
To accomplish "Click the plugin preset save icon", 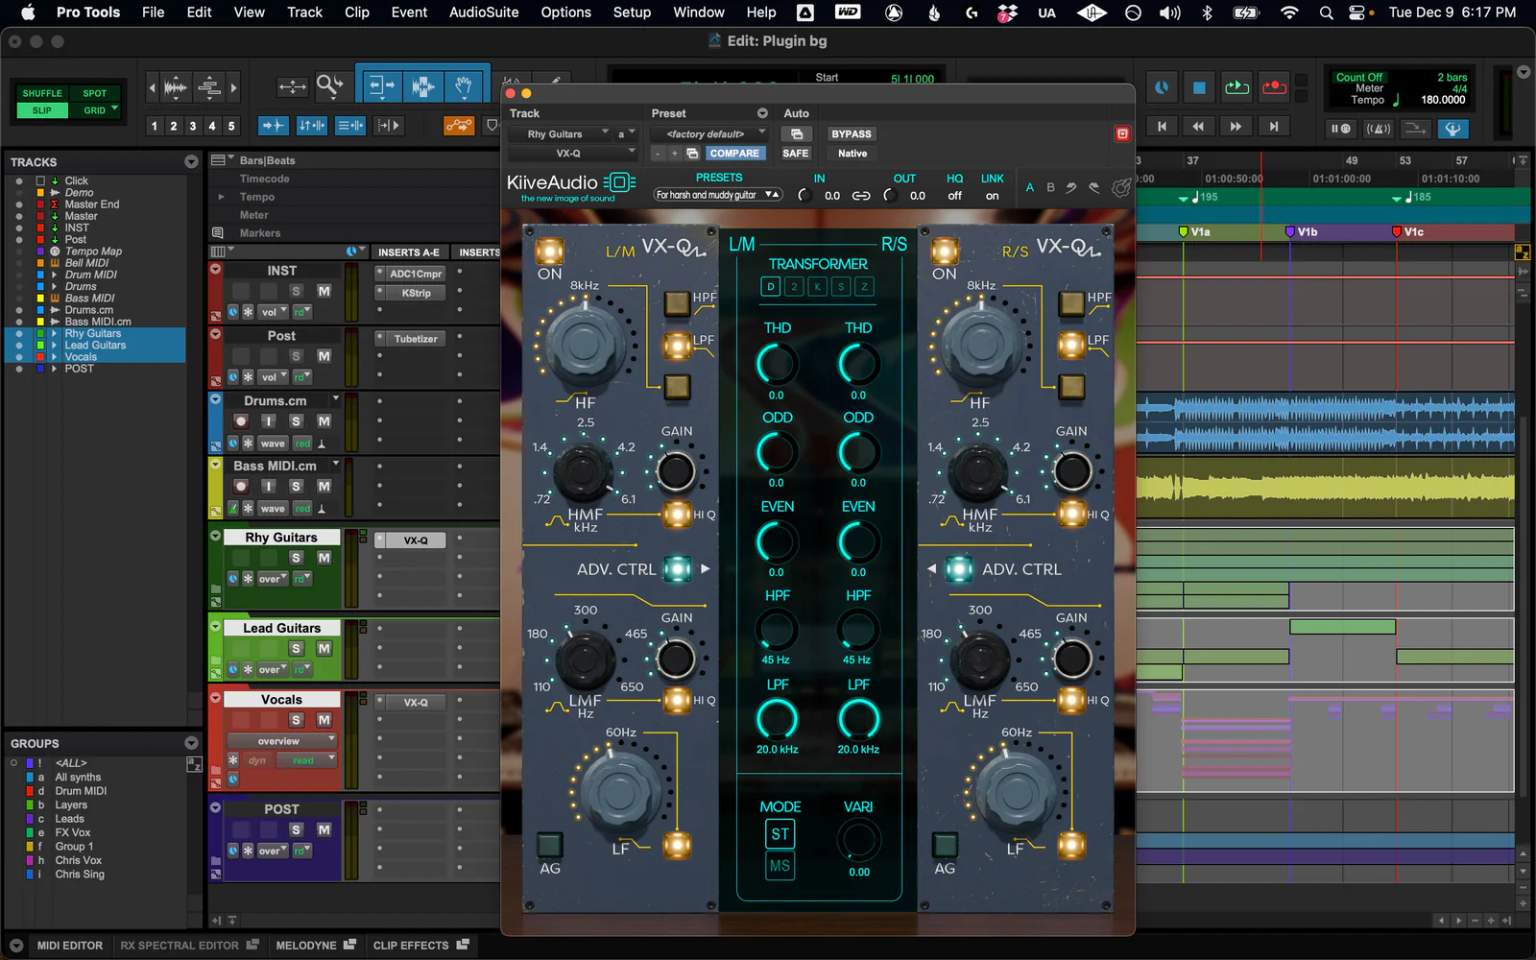I will tap(692, 153).
